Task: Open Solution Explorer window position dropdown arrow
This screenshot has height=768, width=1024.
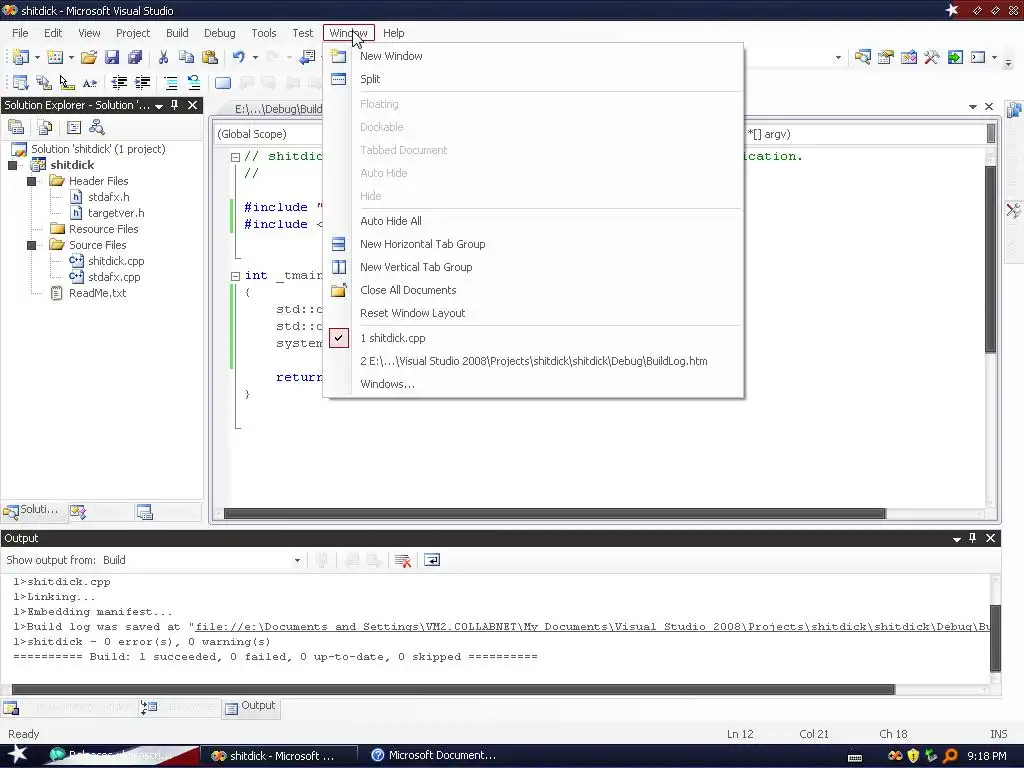Action: [159, 106]
